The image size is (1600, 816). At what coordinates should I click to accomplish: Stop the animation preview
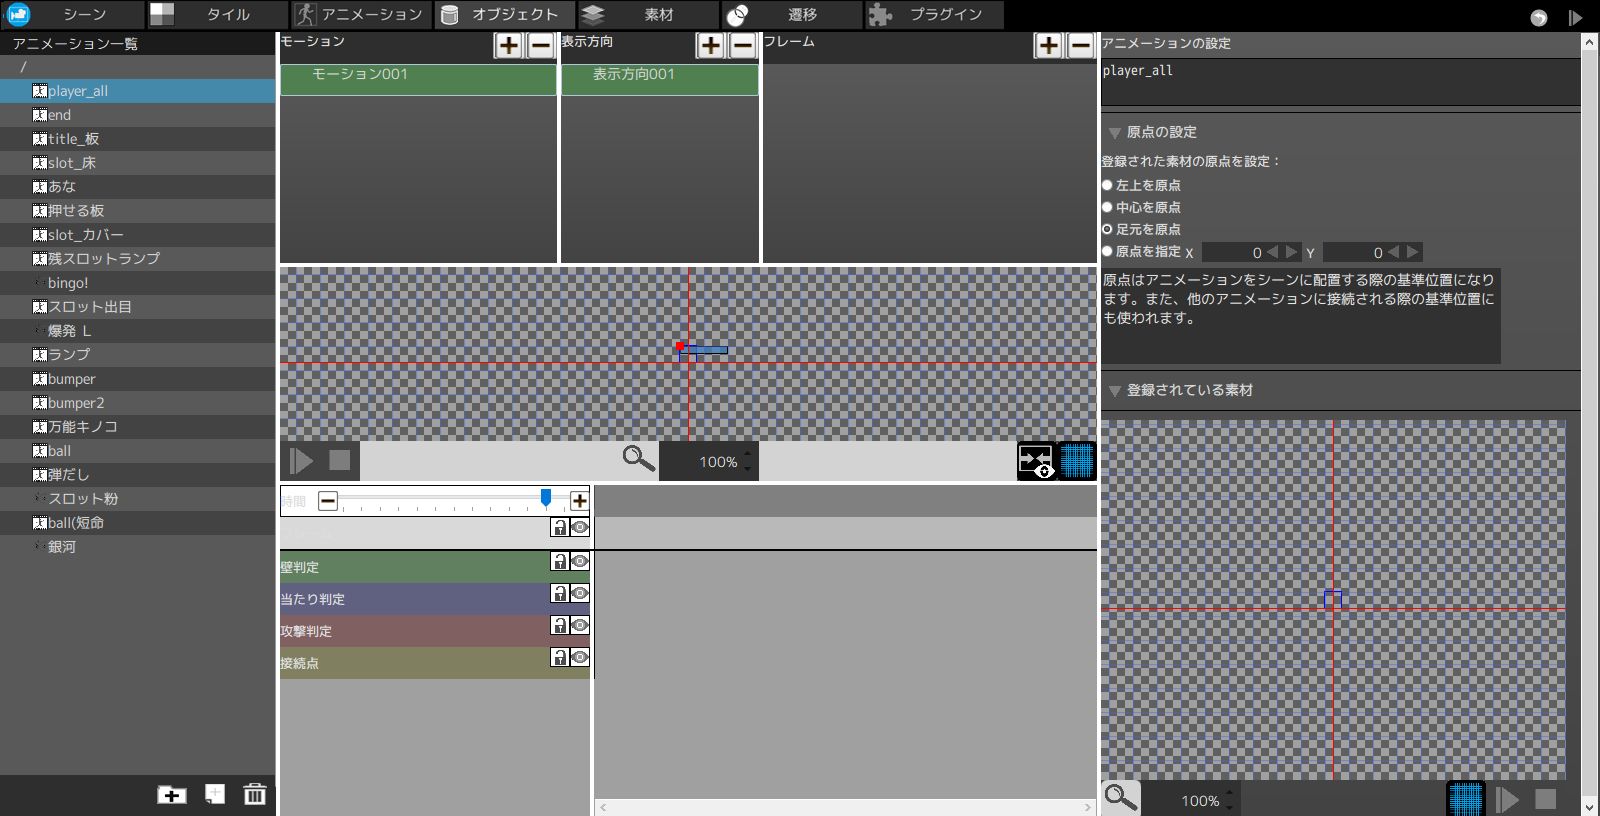click(340, 460)
